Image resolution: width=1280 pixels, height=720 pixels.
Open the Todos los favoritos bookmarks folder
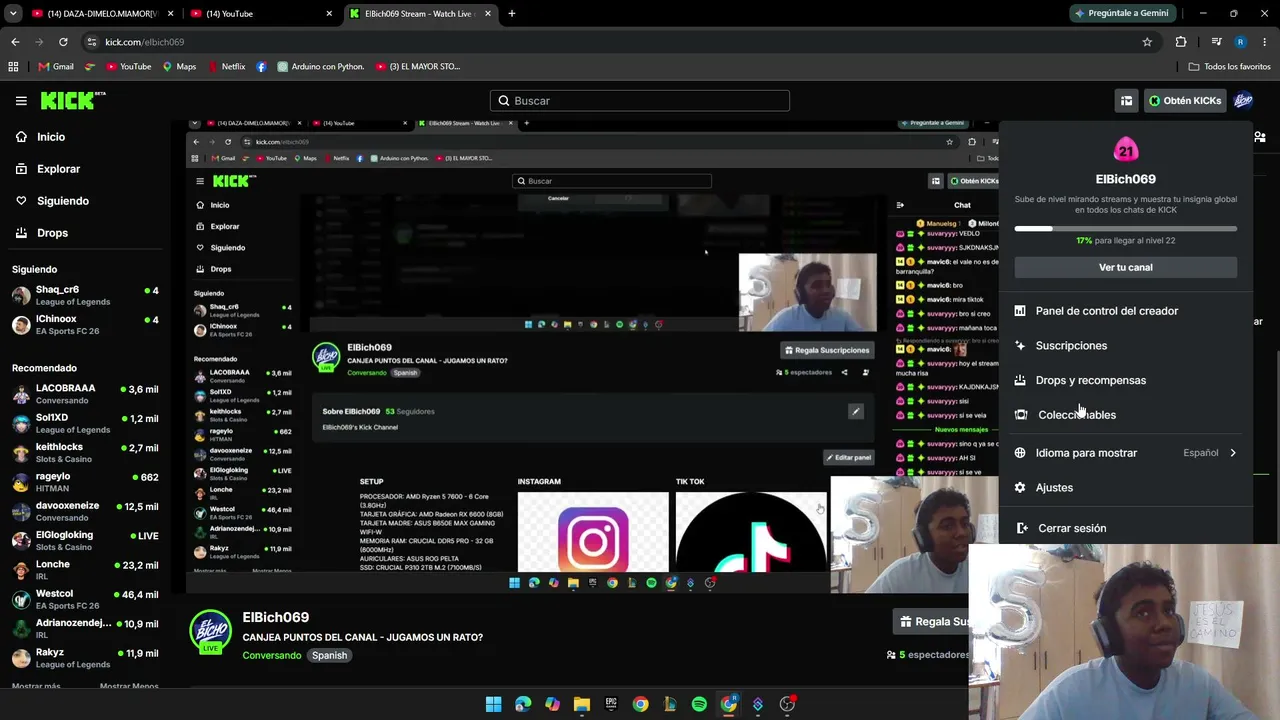1229,67
